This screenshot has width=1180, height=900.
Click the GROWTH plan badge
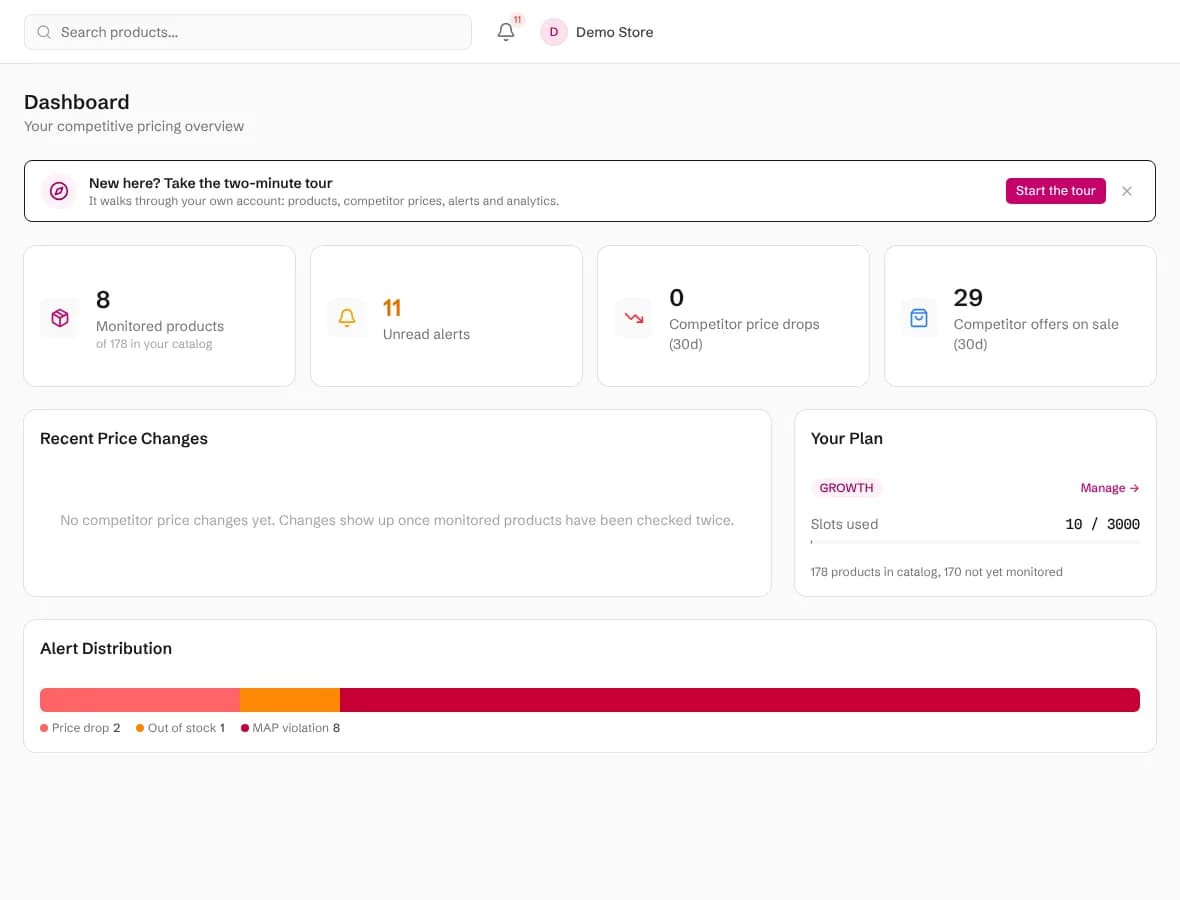tap(846, 488)
